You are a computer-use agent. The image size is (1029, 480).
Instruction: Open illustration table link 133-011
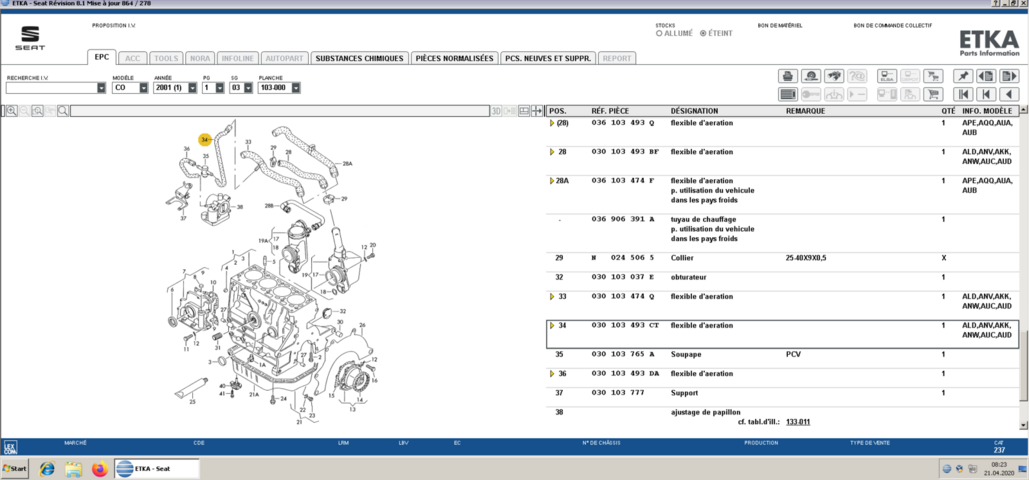click(x=798, y=422)
